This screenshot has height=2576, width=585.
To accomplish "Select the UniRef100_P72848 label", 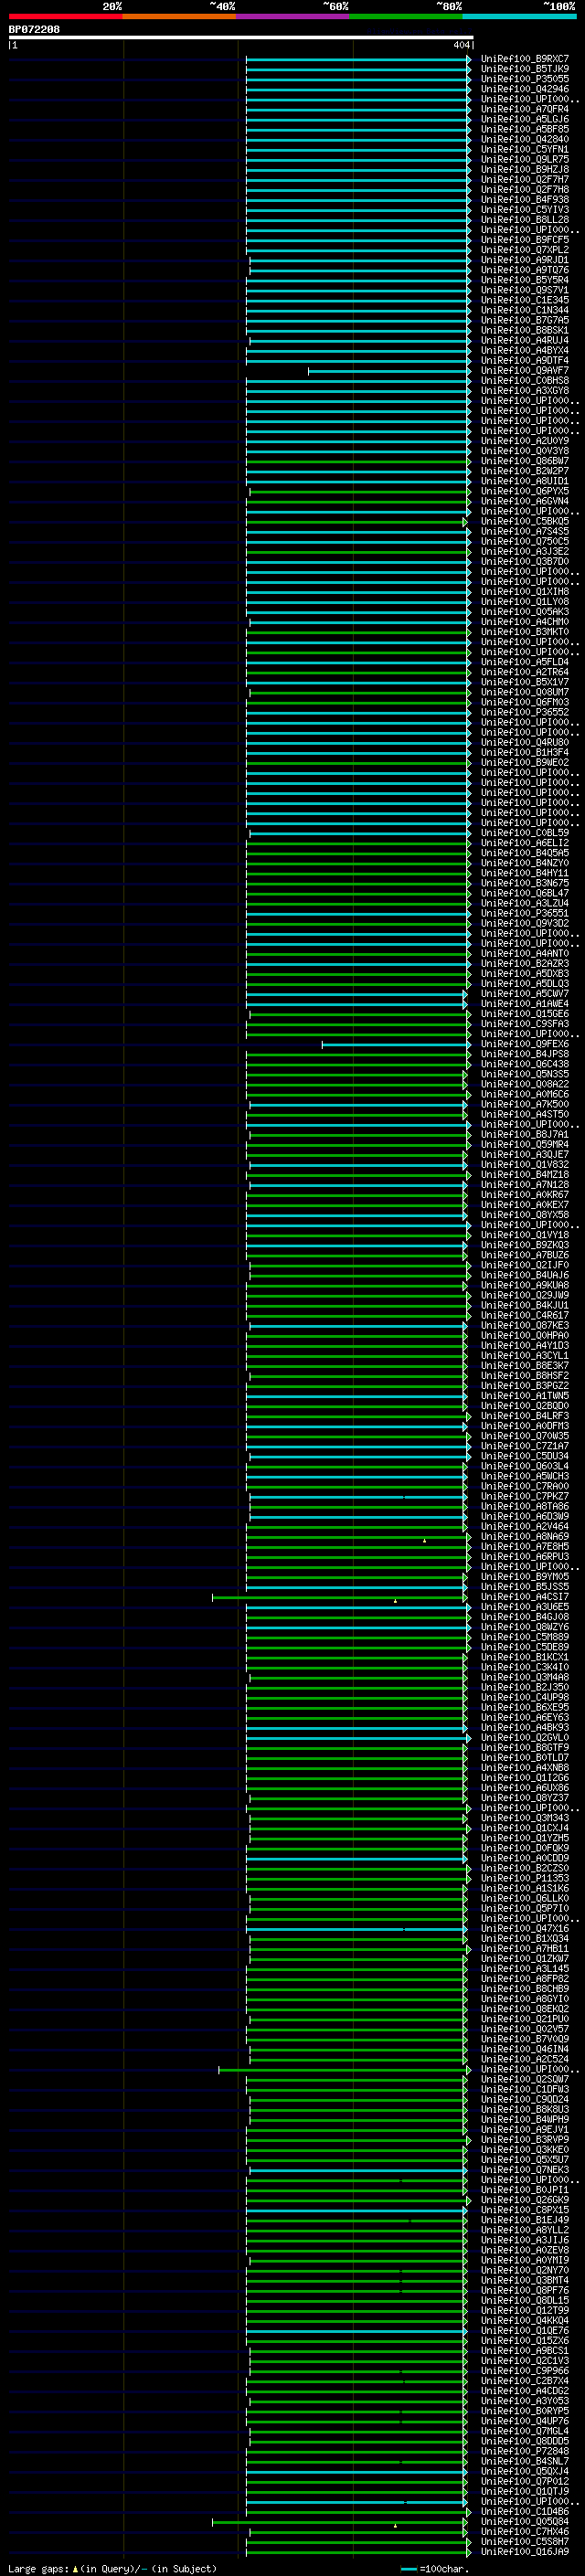I will 525,2451.
